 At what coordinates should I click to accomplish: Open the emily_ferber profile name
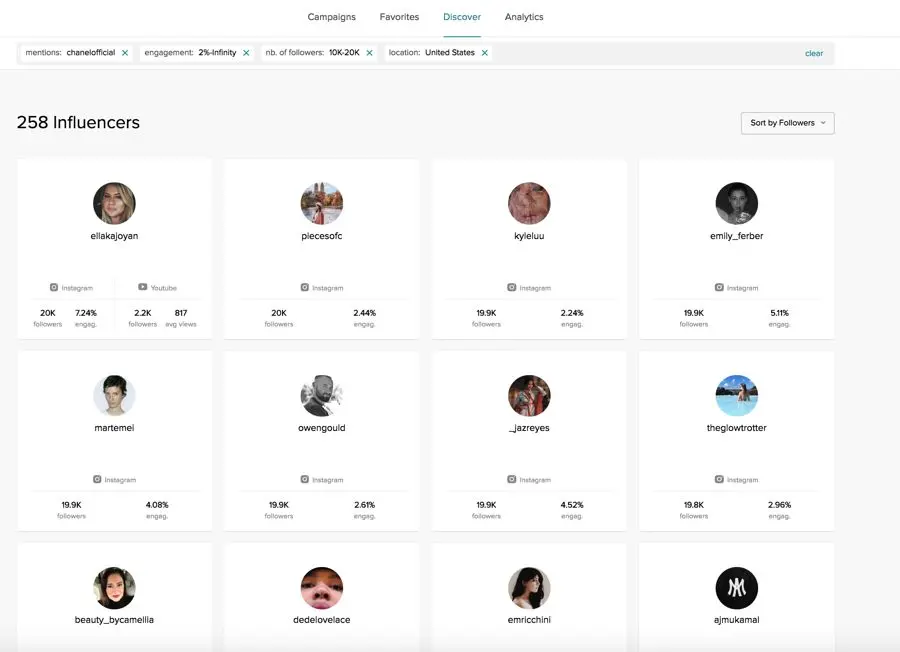tap(736, 236)
